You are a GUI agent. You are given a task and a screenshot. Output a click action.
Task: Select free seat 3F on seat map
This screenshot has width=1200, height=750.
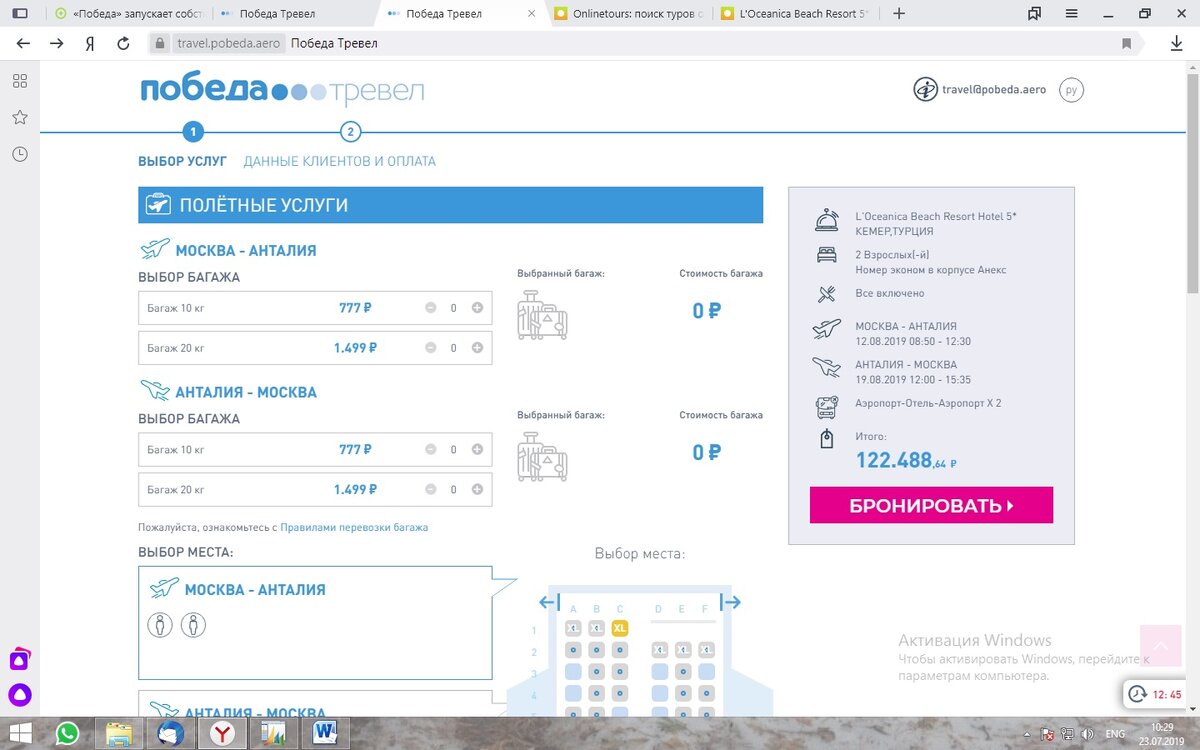[x=706, y=672]
